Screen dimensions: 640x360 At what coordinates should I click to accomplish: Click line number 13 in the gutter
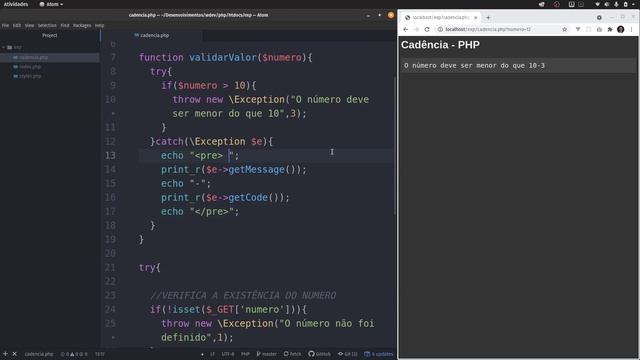tap(110, 156)
